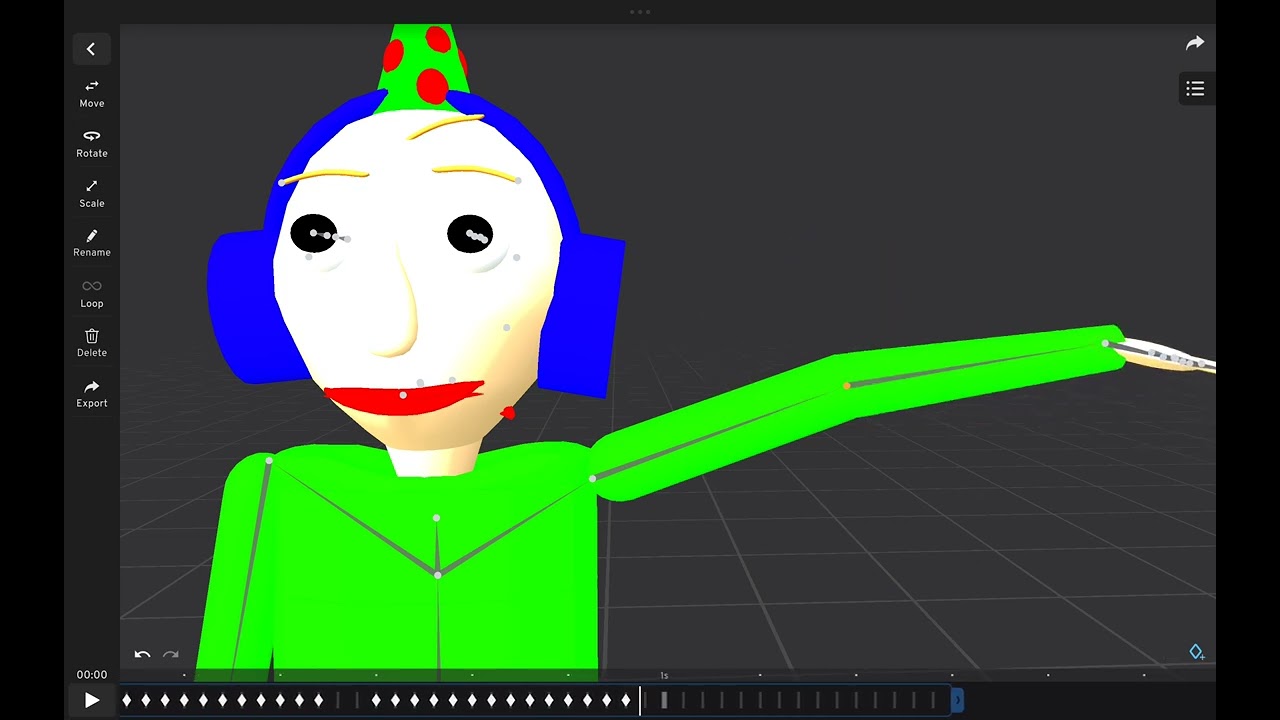The width and height of the screenshot is (1280, 720).
Task: Open the list panel icon
Action: [1195, 89]
